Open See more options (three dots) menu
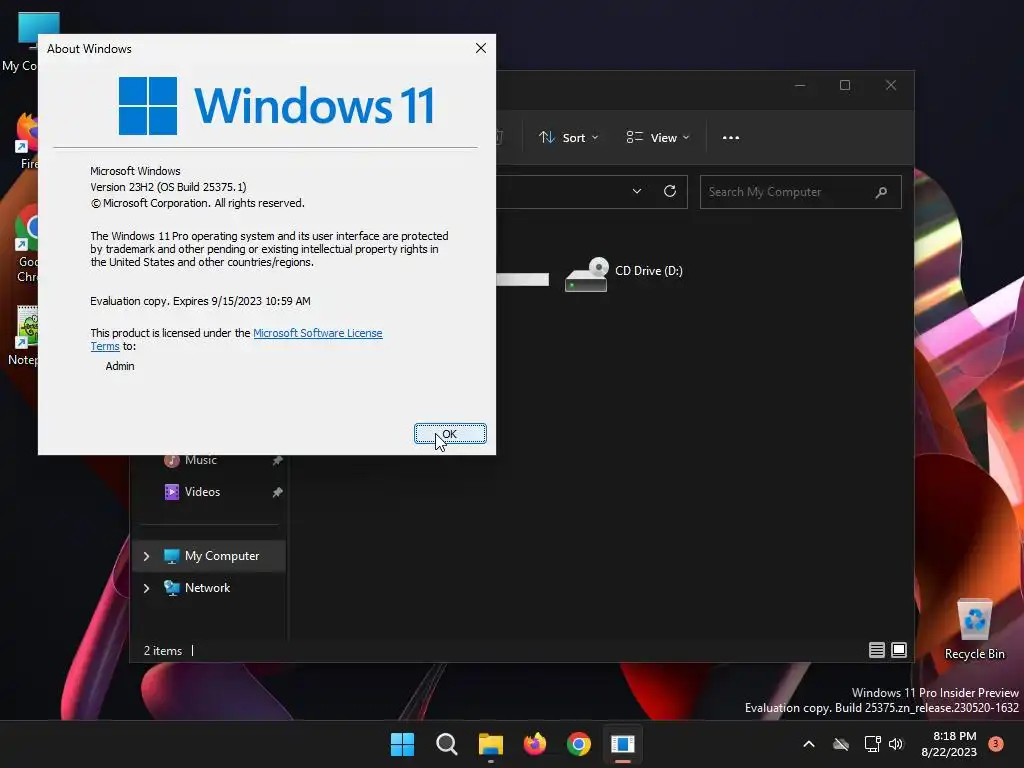 731,138
